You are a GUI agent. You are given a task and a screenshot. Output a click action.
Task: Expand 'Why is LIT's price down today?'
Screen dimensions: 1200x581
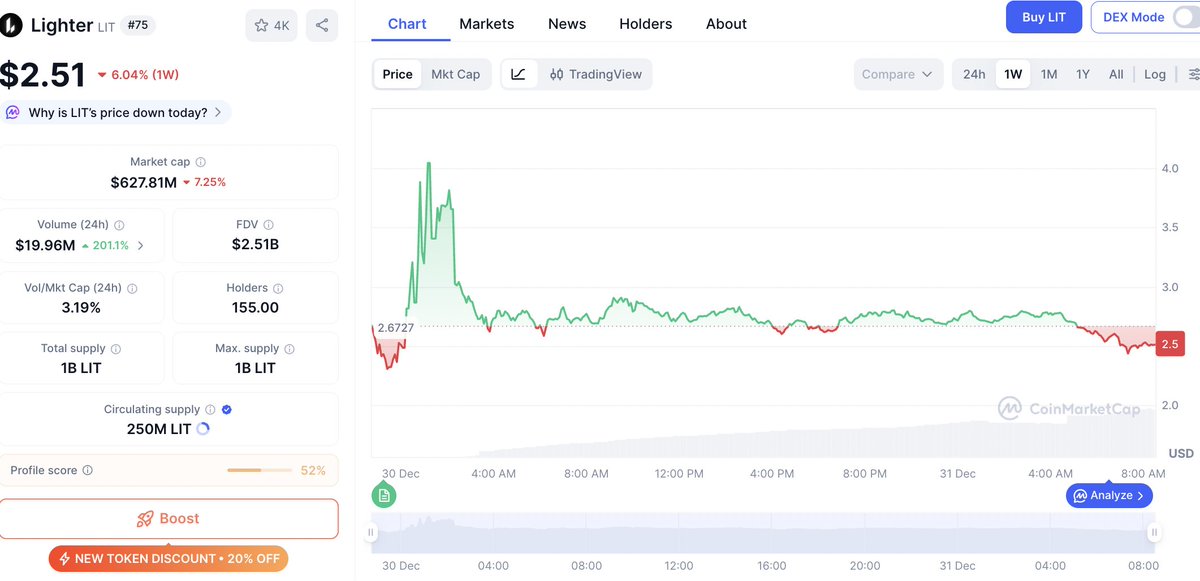pyautogui.click(x=116, y=113)
